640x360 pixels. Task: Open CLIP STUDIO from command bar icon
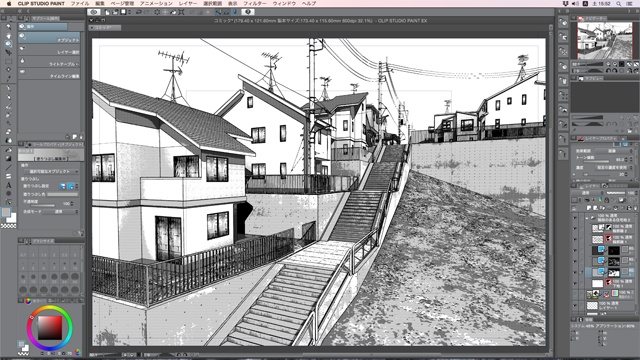coord(94,12)
